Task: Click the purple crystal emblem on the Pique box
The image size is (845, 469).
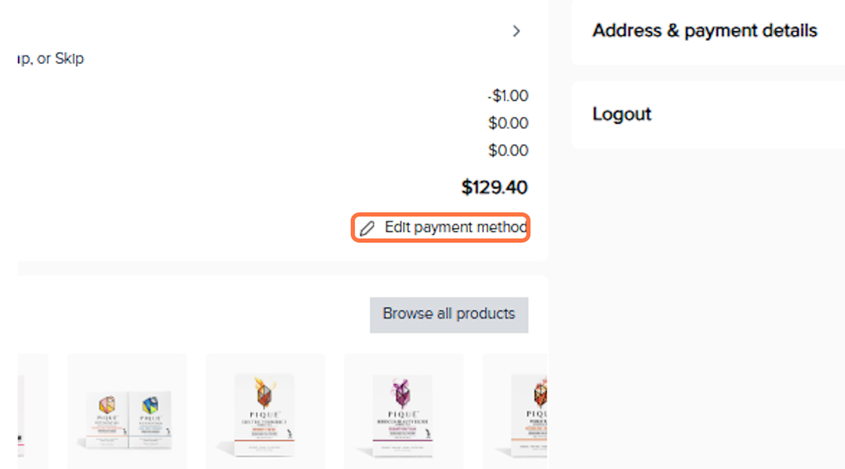Action: tap(403, 393)
